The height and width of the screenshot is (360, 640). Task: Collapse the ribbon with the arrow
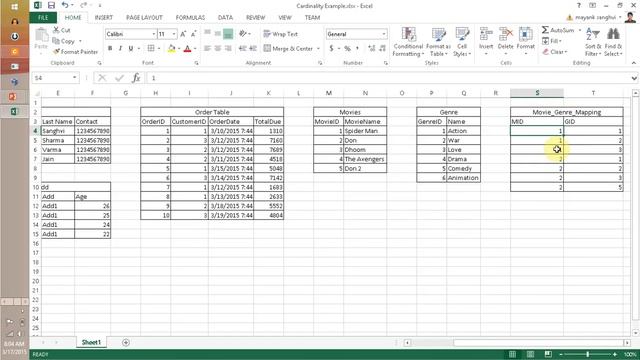[633, 63]
